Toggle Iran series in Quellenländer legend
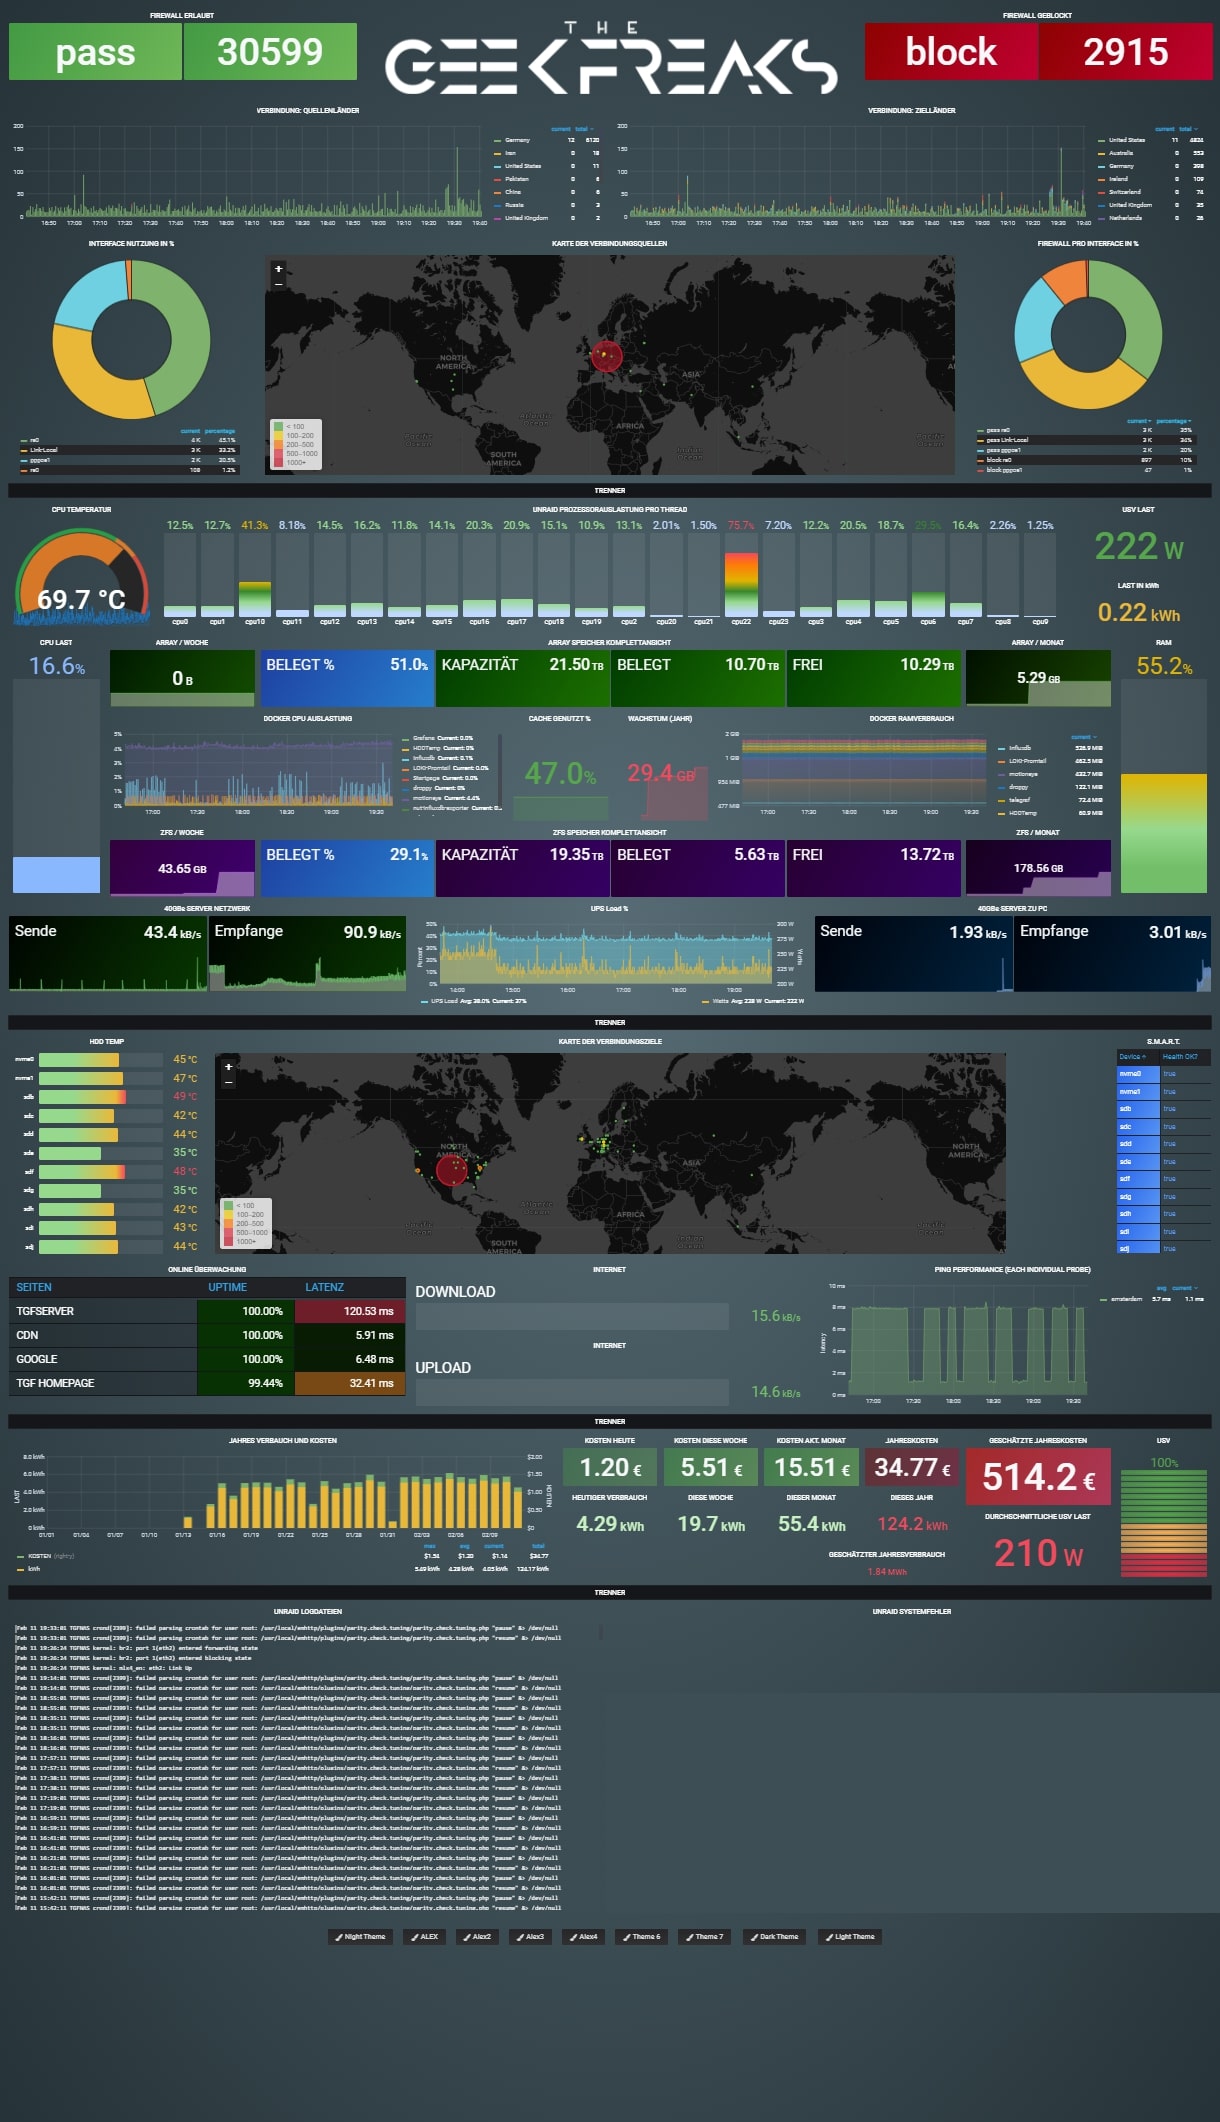 pos(510,153)
